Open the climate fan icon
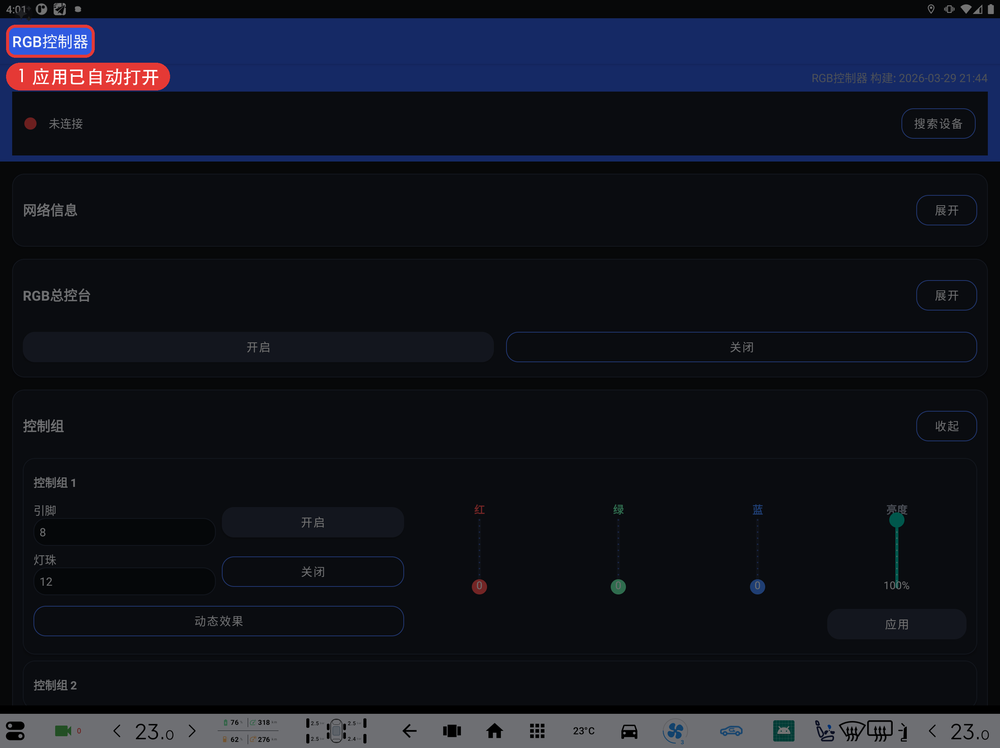This screenshot has width=1000, height=748. pos(675,731)
